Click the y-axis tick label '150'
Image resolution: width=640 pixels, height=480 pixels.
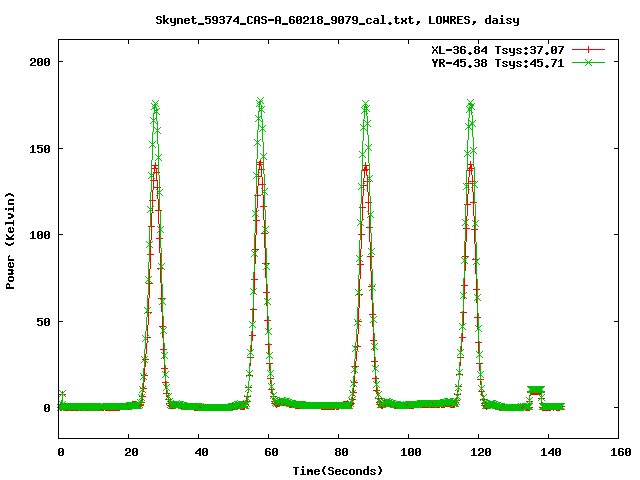(x=40, y=149)
